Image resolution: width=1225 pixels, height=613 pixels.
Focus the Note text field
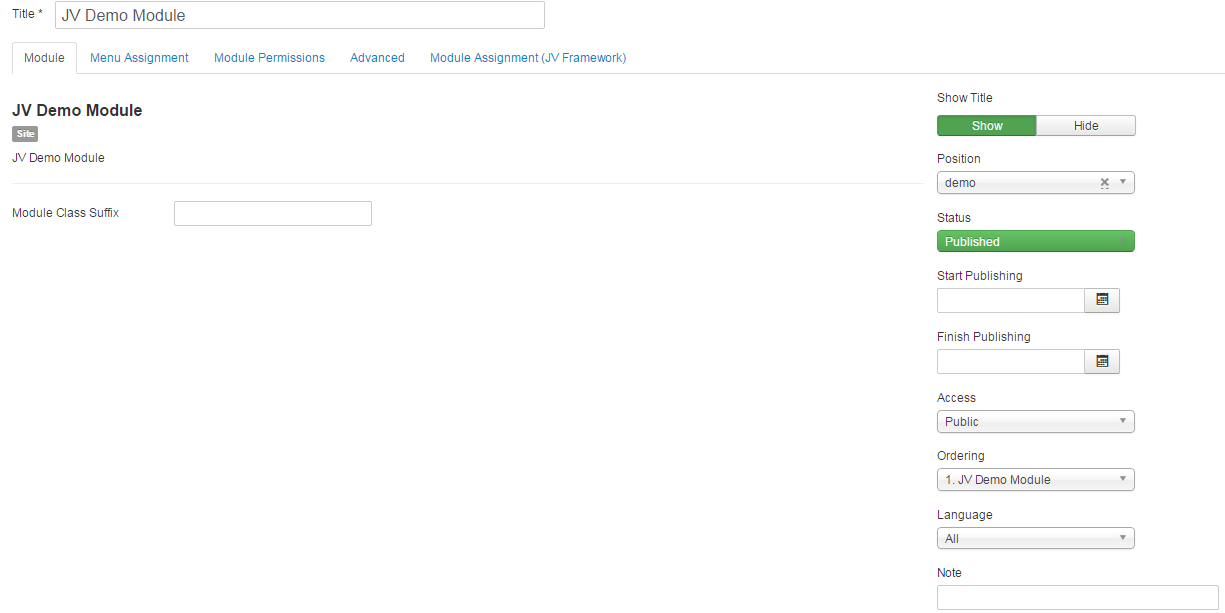click(1078, 597)
